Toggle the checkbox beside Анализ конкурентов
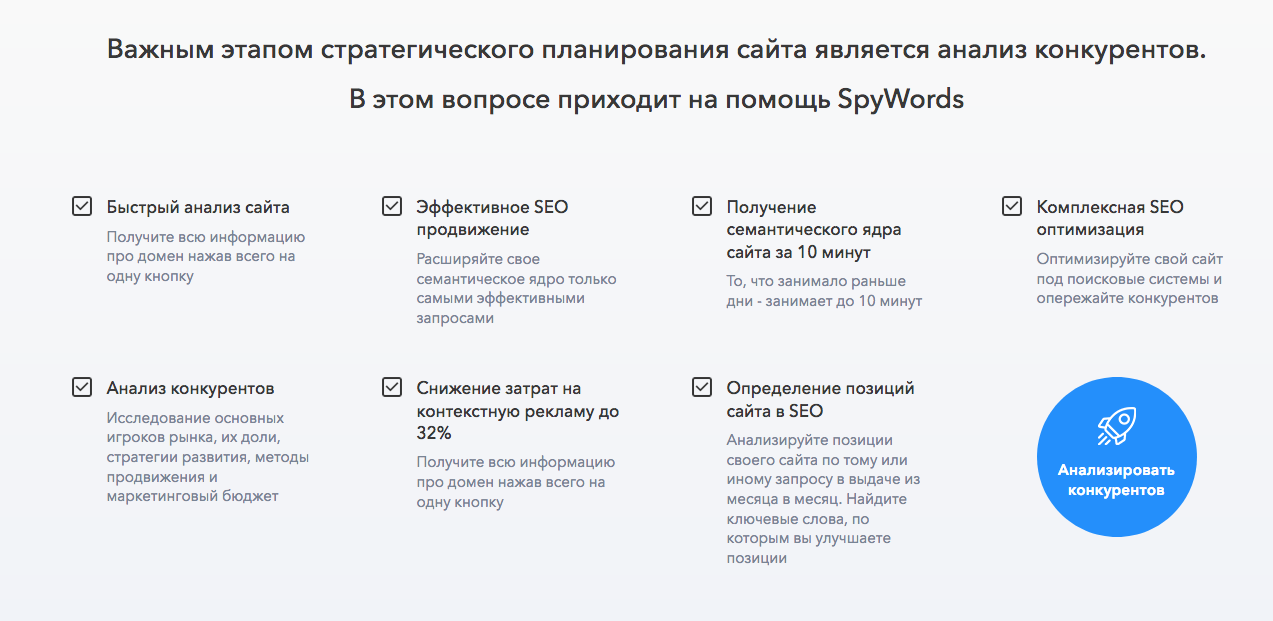The height and width of the screenshot is (621, 1273). pos(82,387)
